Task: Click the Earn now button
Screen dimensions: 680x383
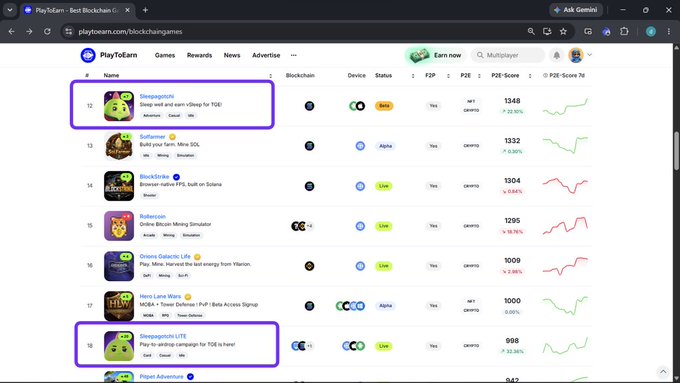Action: [435, 55]
